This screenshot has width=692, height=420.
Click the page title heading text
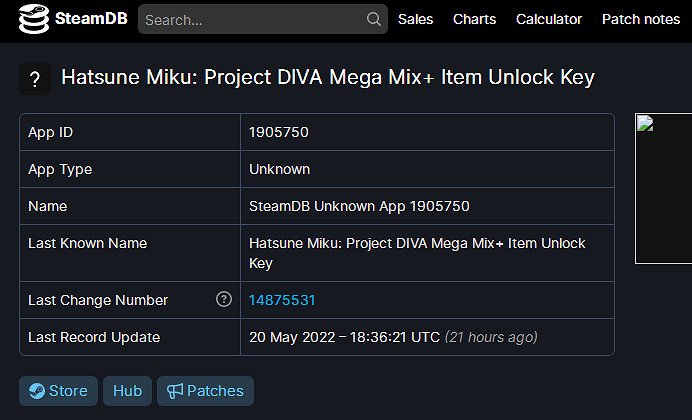pyautogui.click(x=328, y=79)
